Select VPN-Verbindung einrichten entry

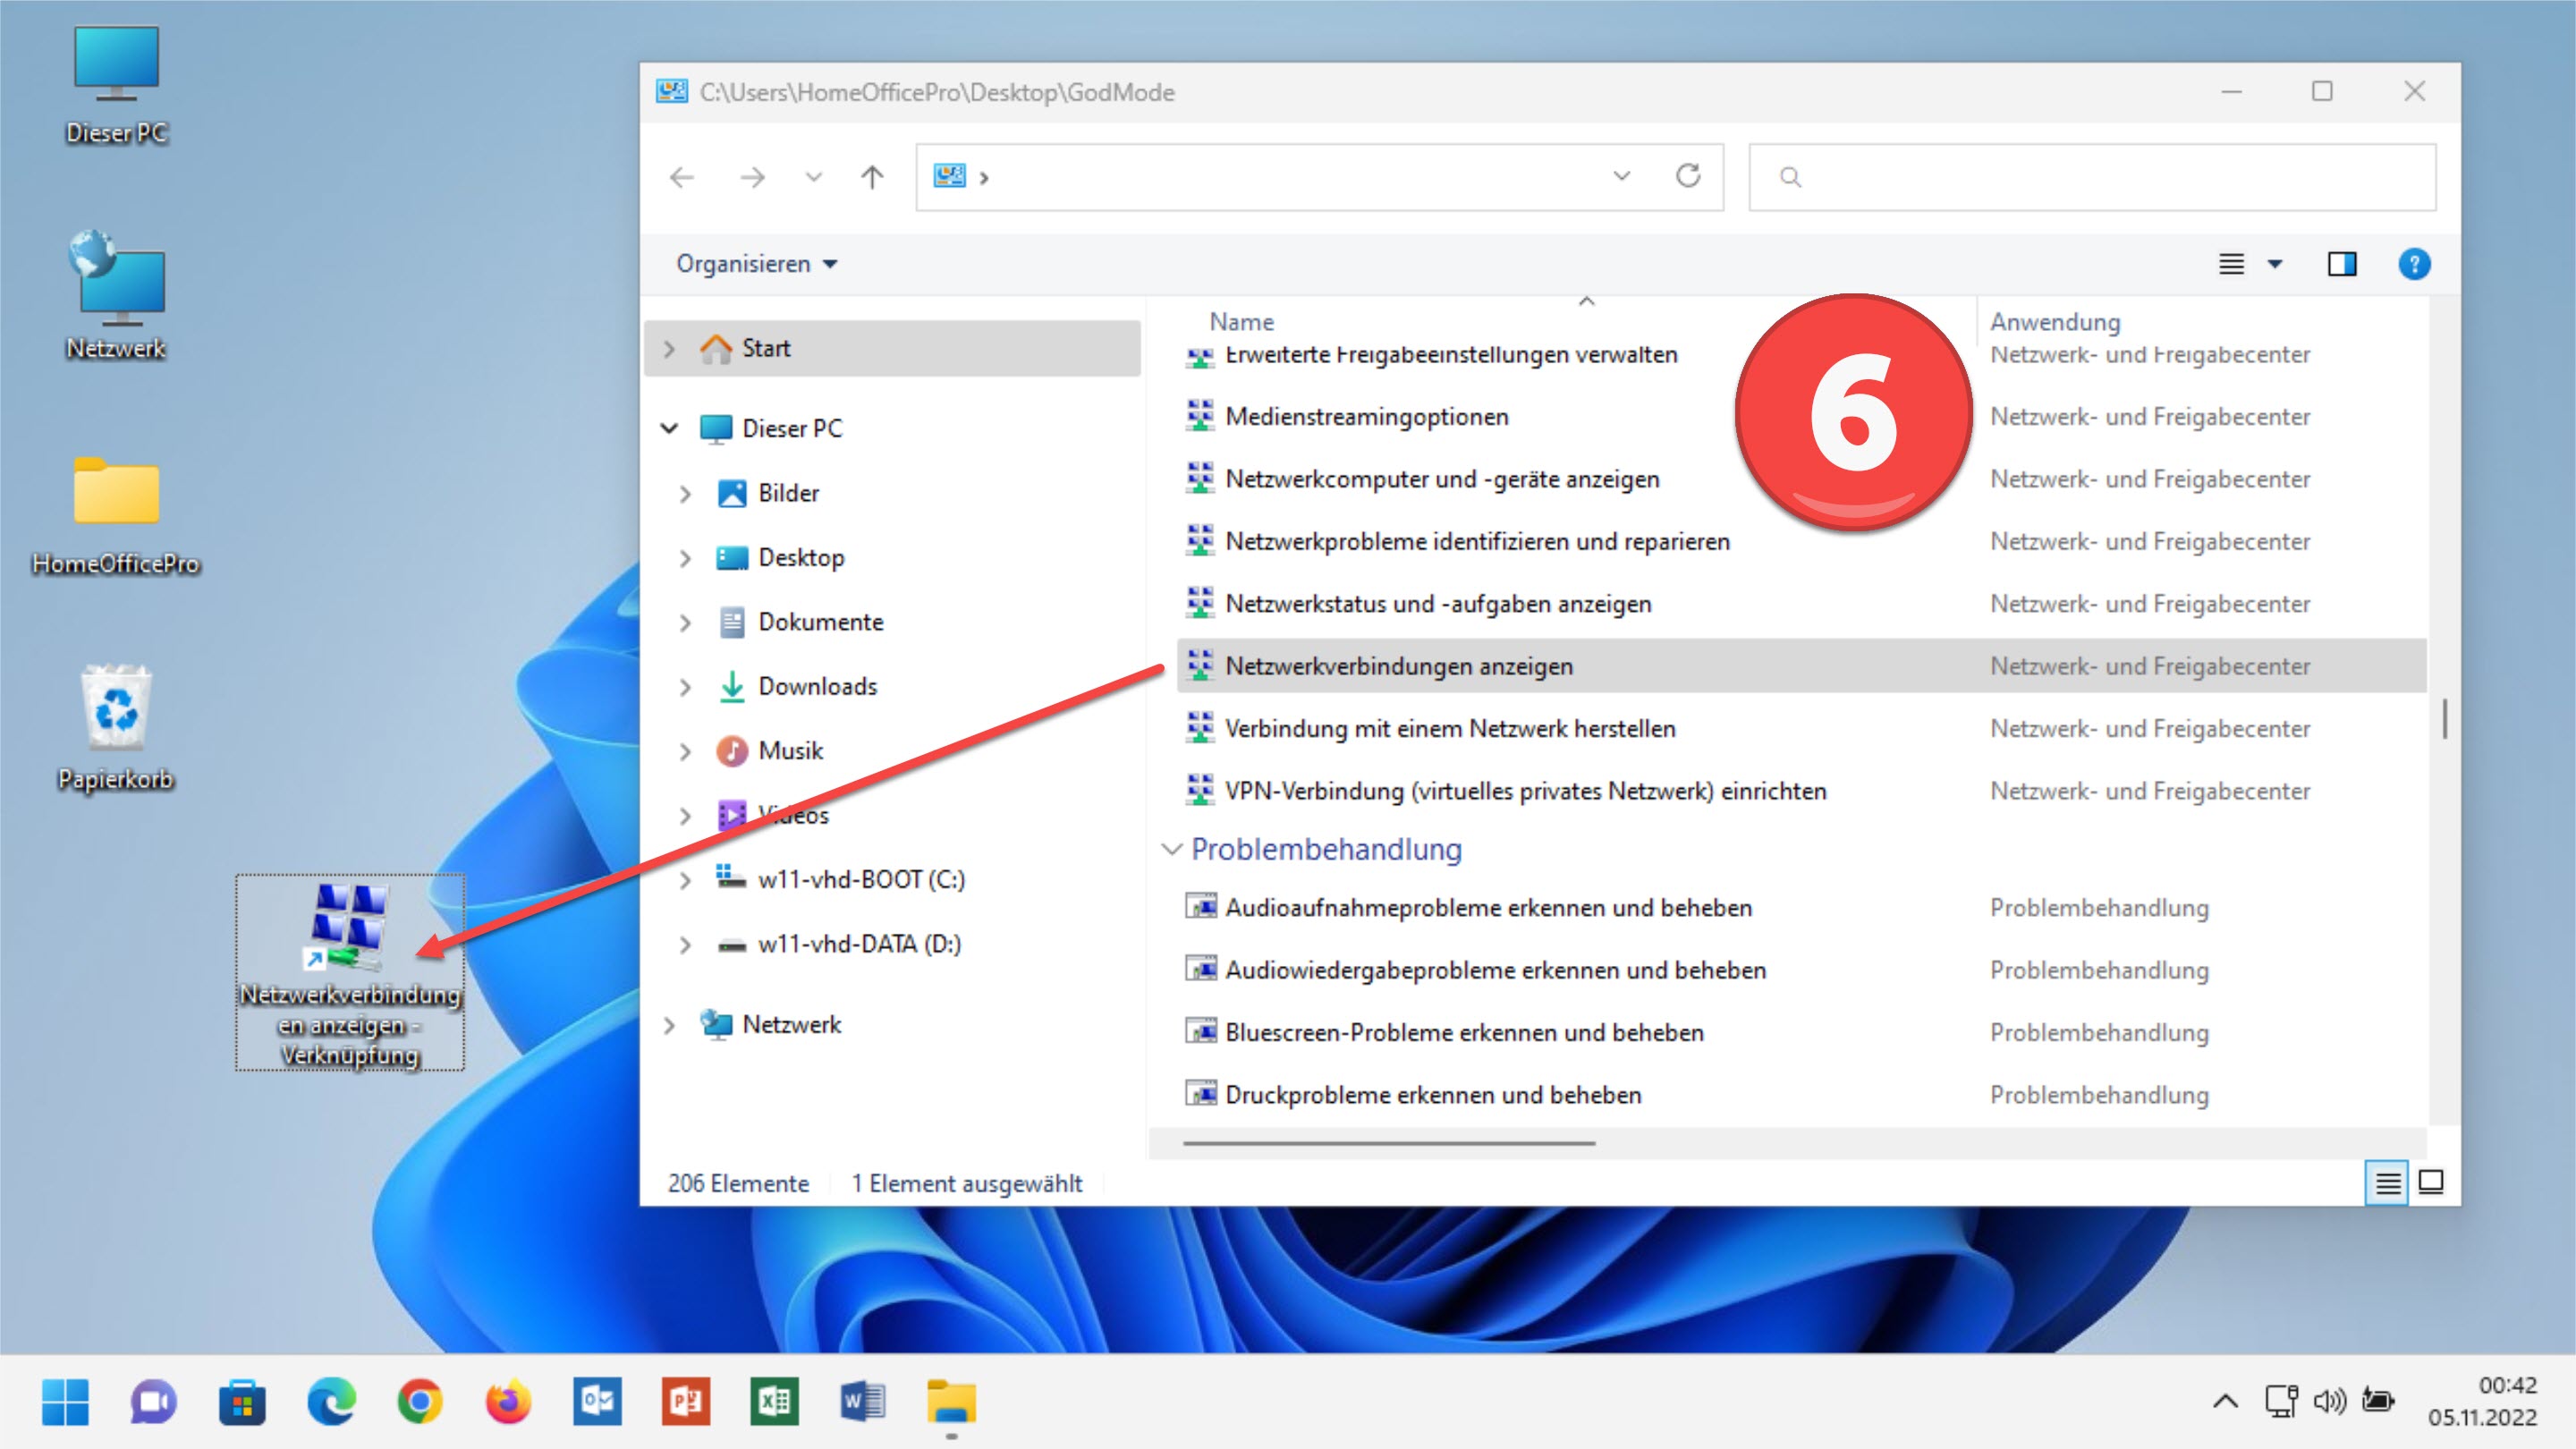1525,791
